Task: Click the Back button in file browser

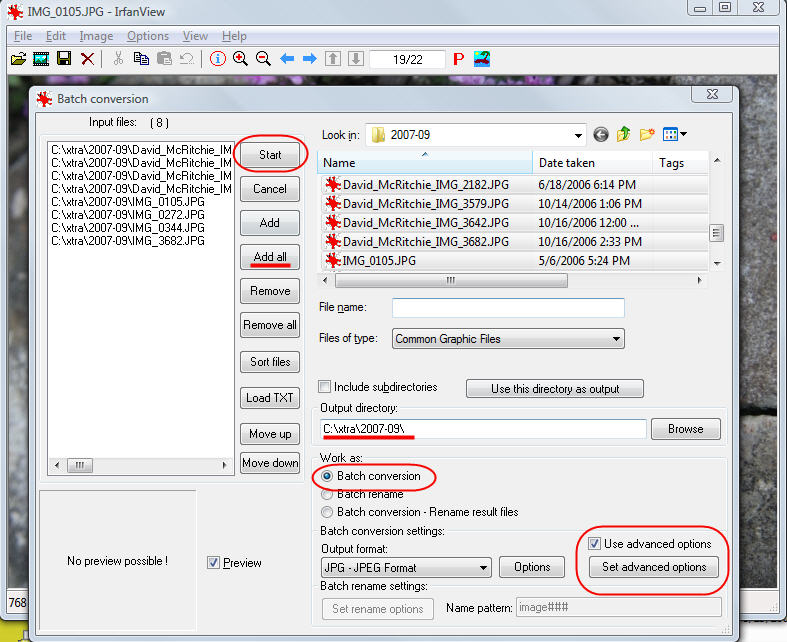Action: pyautogui.click(x=601, y=135)
